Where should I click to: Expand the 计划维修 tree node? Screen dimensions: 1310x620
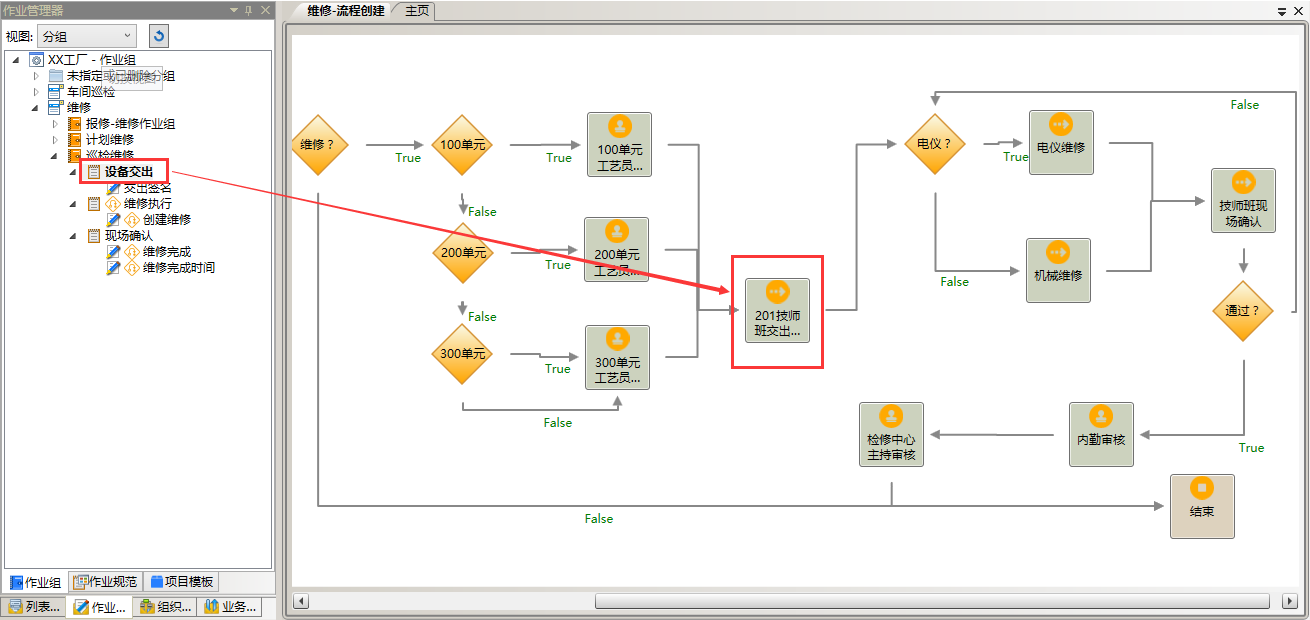[56, 140]
